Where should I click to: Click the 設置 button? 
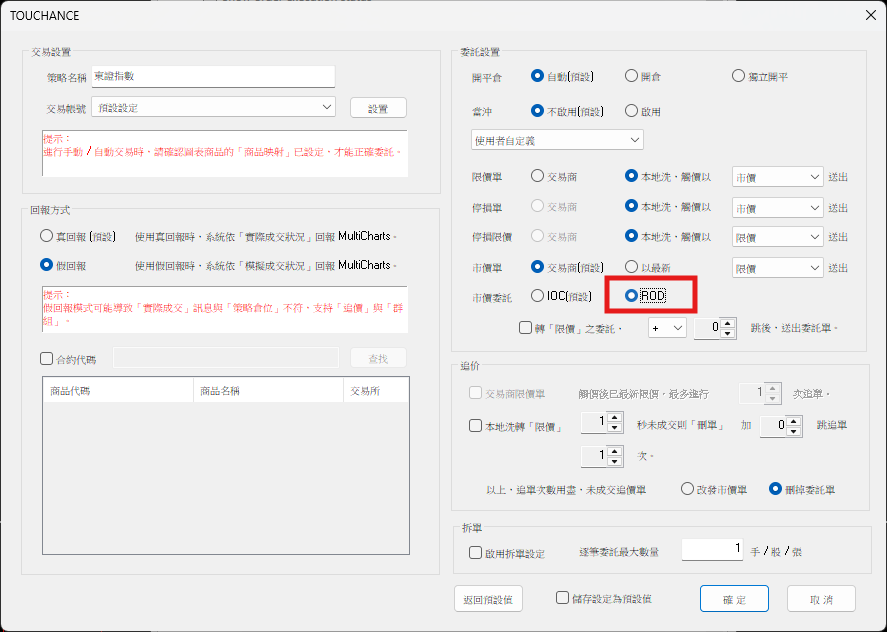click(x=378, y=108)
